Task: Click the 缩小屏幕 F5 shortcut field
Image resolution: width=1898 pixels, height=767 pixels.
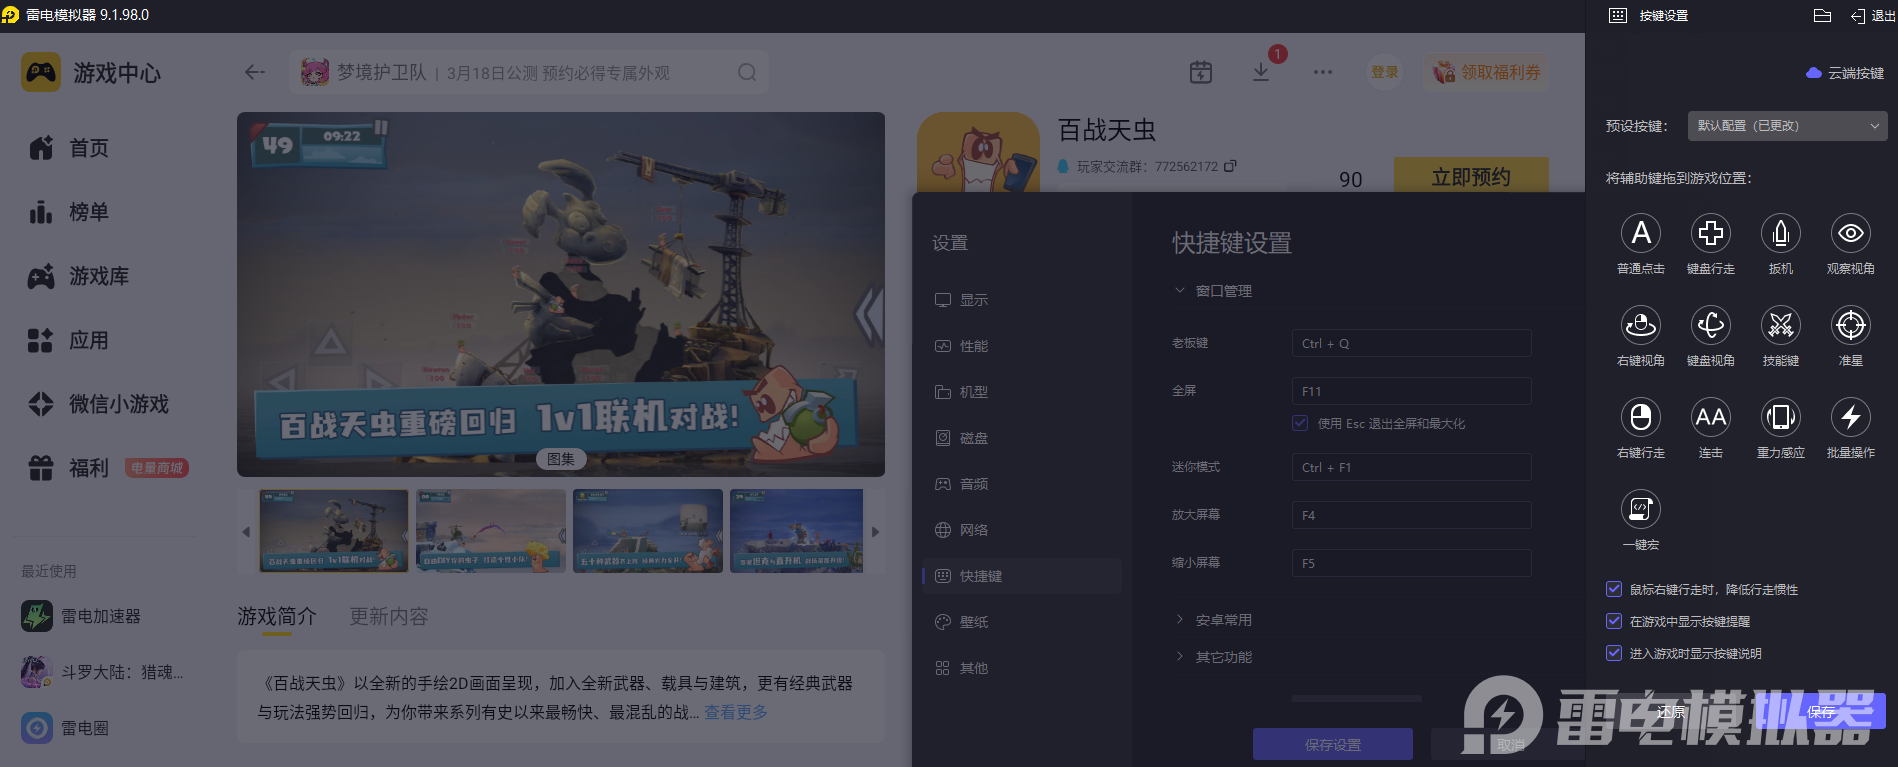Action: [1412, 563]
